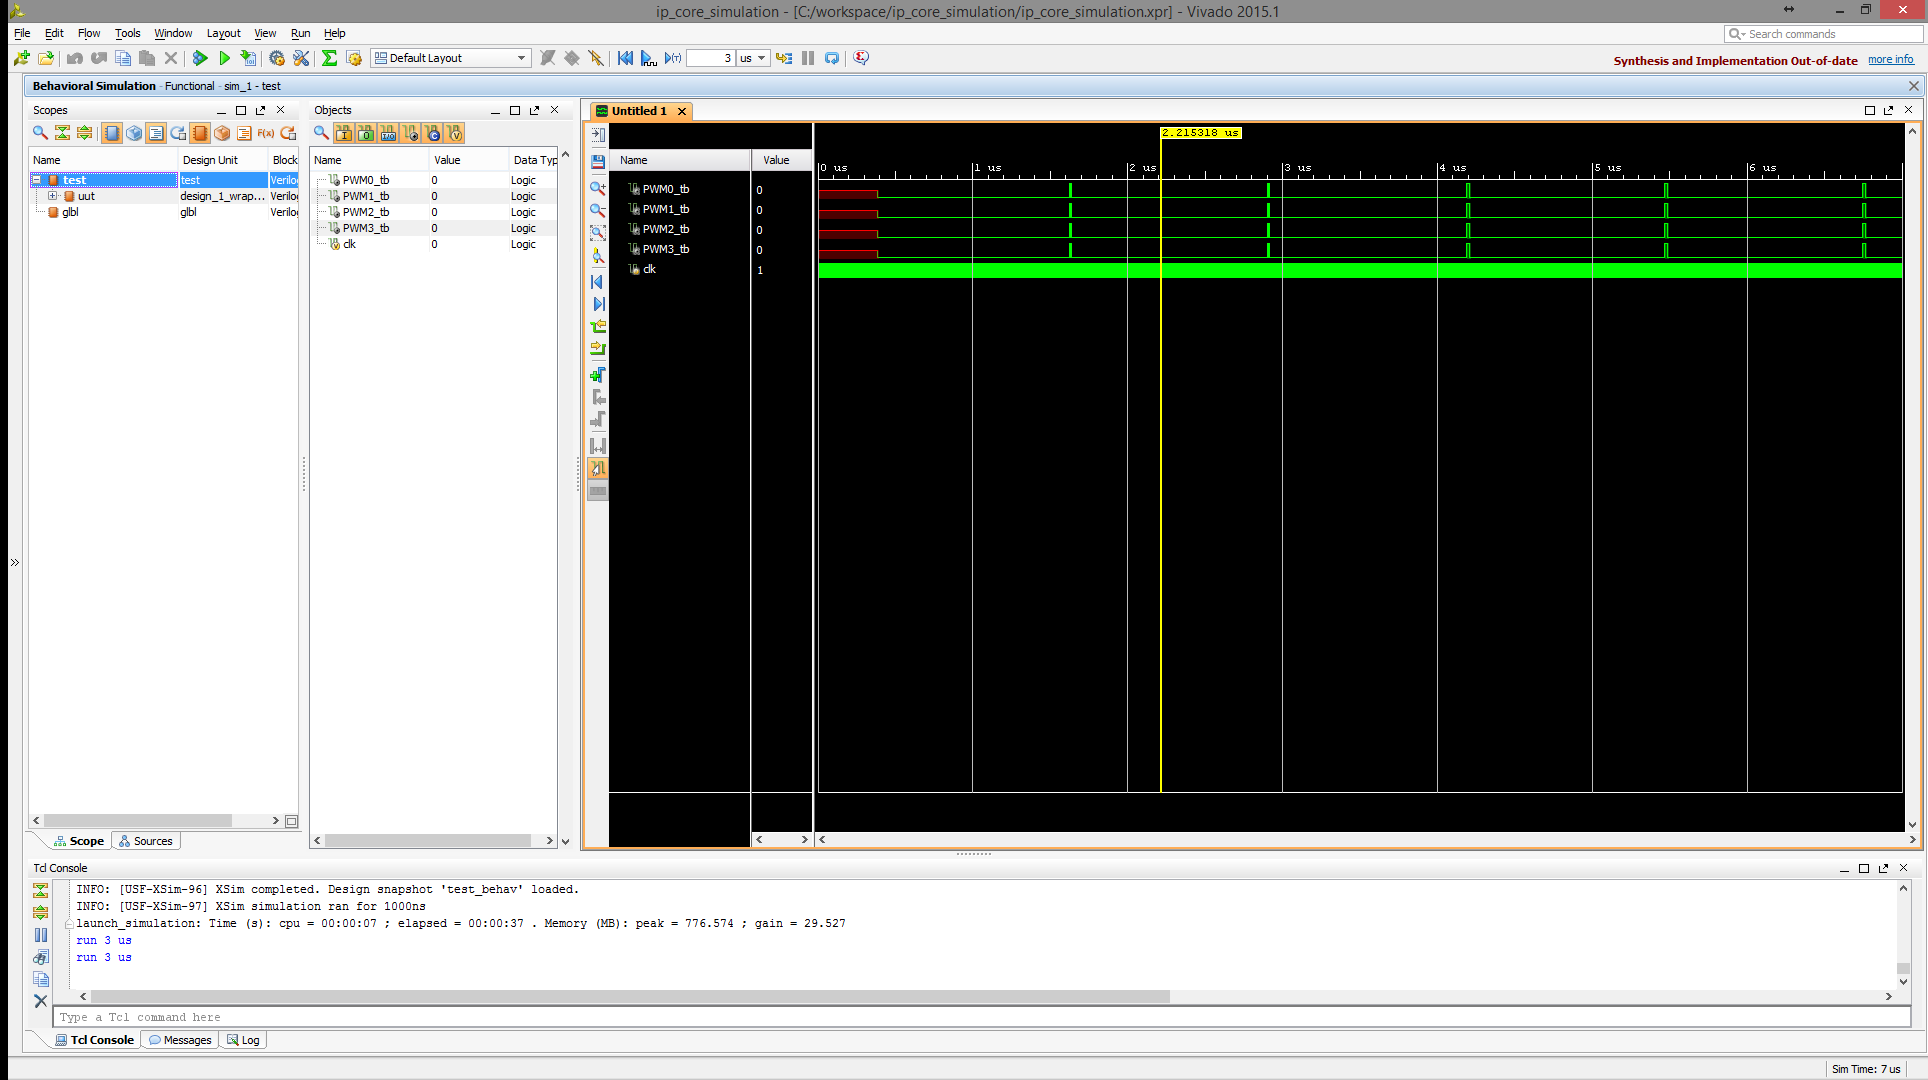Viewport: 1928px width, 1080px height.
Task: Toggle output ports filter in Objects panel
Action: coord(366,133)
